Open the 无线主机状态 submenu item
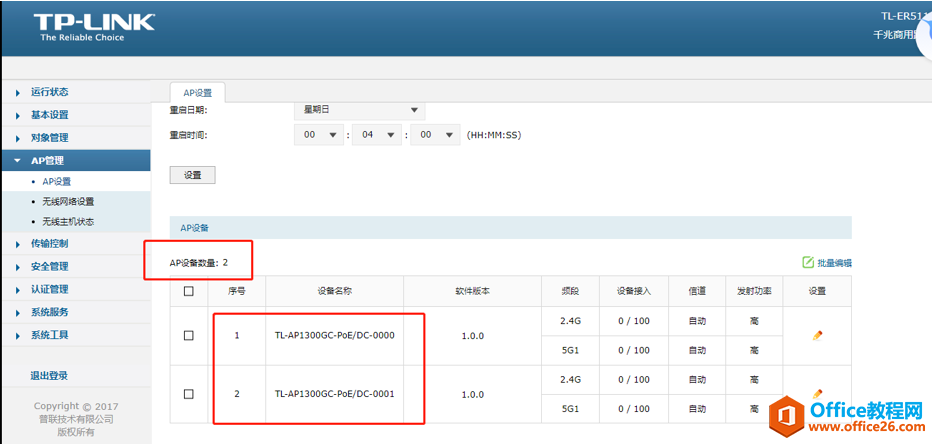The width and height of the screenshot is (932, 444). pyautogui.click(x=68, y=222)
